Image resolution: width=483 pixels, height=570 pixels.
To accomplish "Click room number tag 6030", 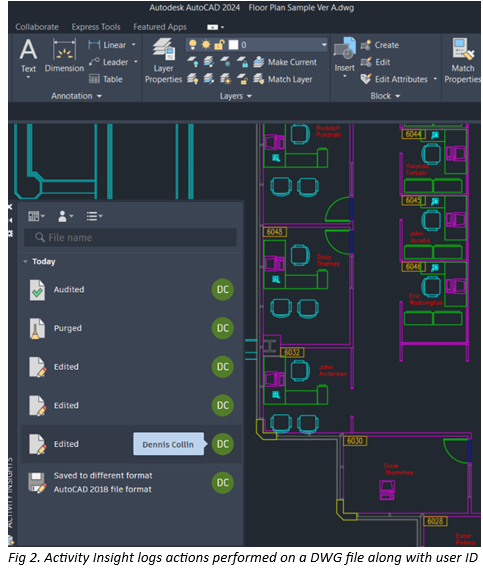I will point(355,441).
